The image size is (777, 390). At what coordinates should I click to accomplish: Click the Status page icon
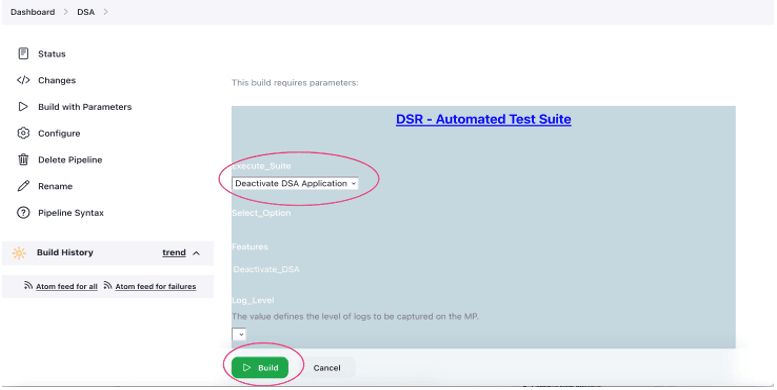point(23,54)
